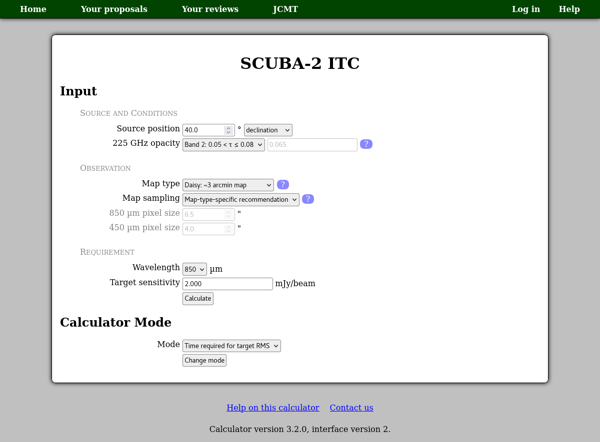This screenshot has width=600, height=442.
Task: Open the Wavelength 850 dropdown
Action: pyautogui.click(x=194, y=269)
